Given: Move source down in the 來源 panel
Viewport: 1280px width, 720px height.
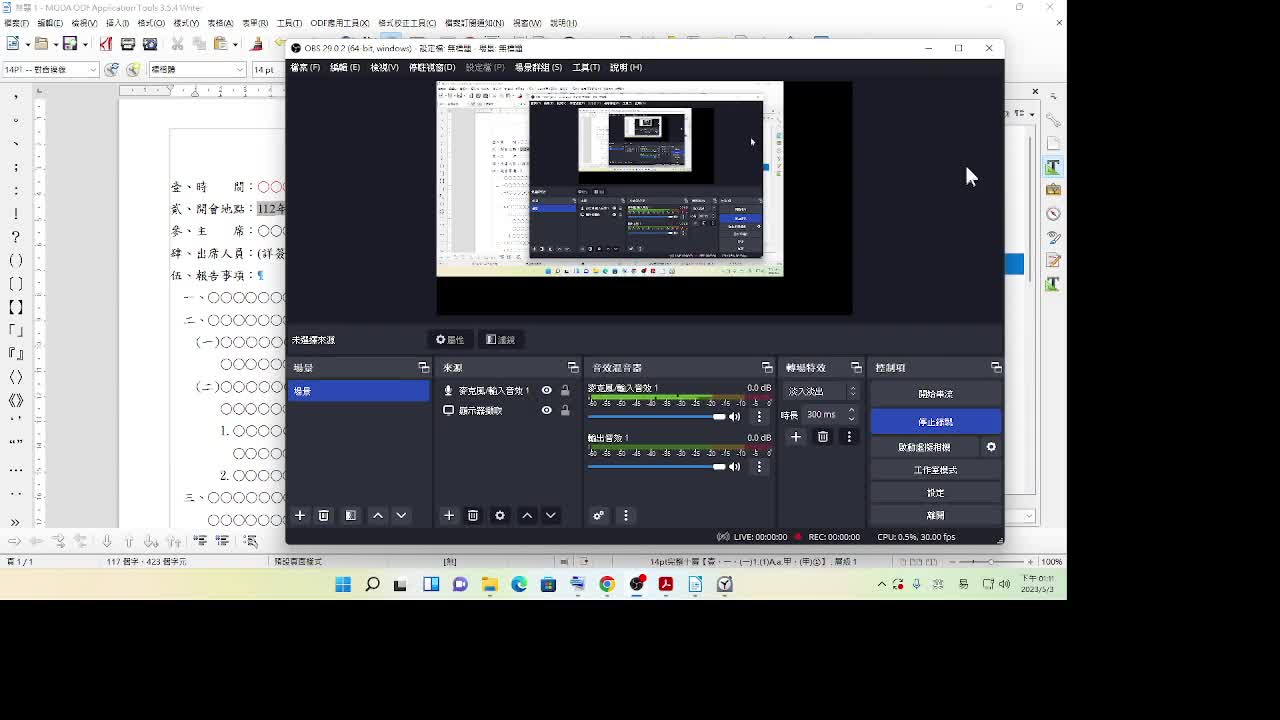Looking at the screenshot, I should tap(550, 515).
